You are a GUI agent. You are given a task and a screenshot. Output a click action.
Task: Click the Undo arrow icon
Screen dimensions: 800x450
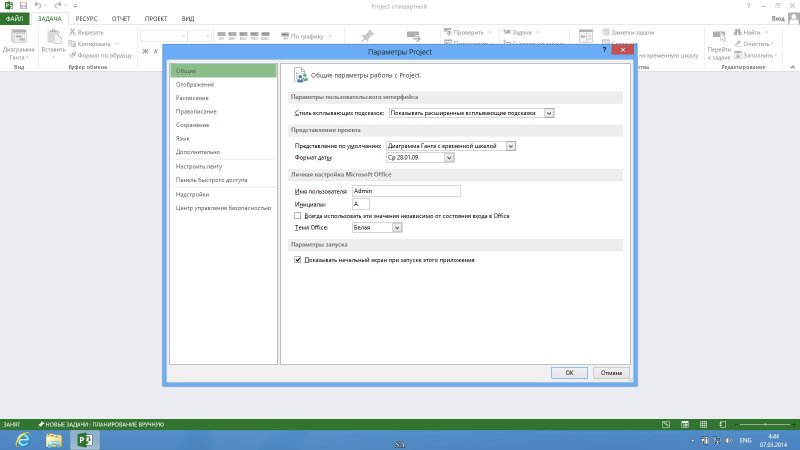[x=38, y=6]
